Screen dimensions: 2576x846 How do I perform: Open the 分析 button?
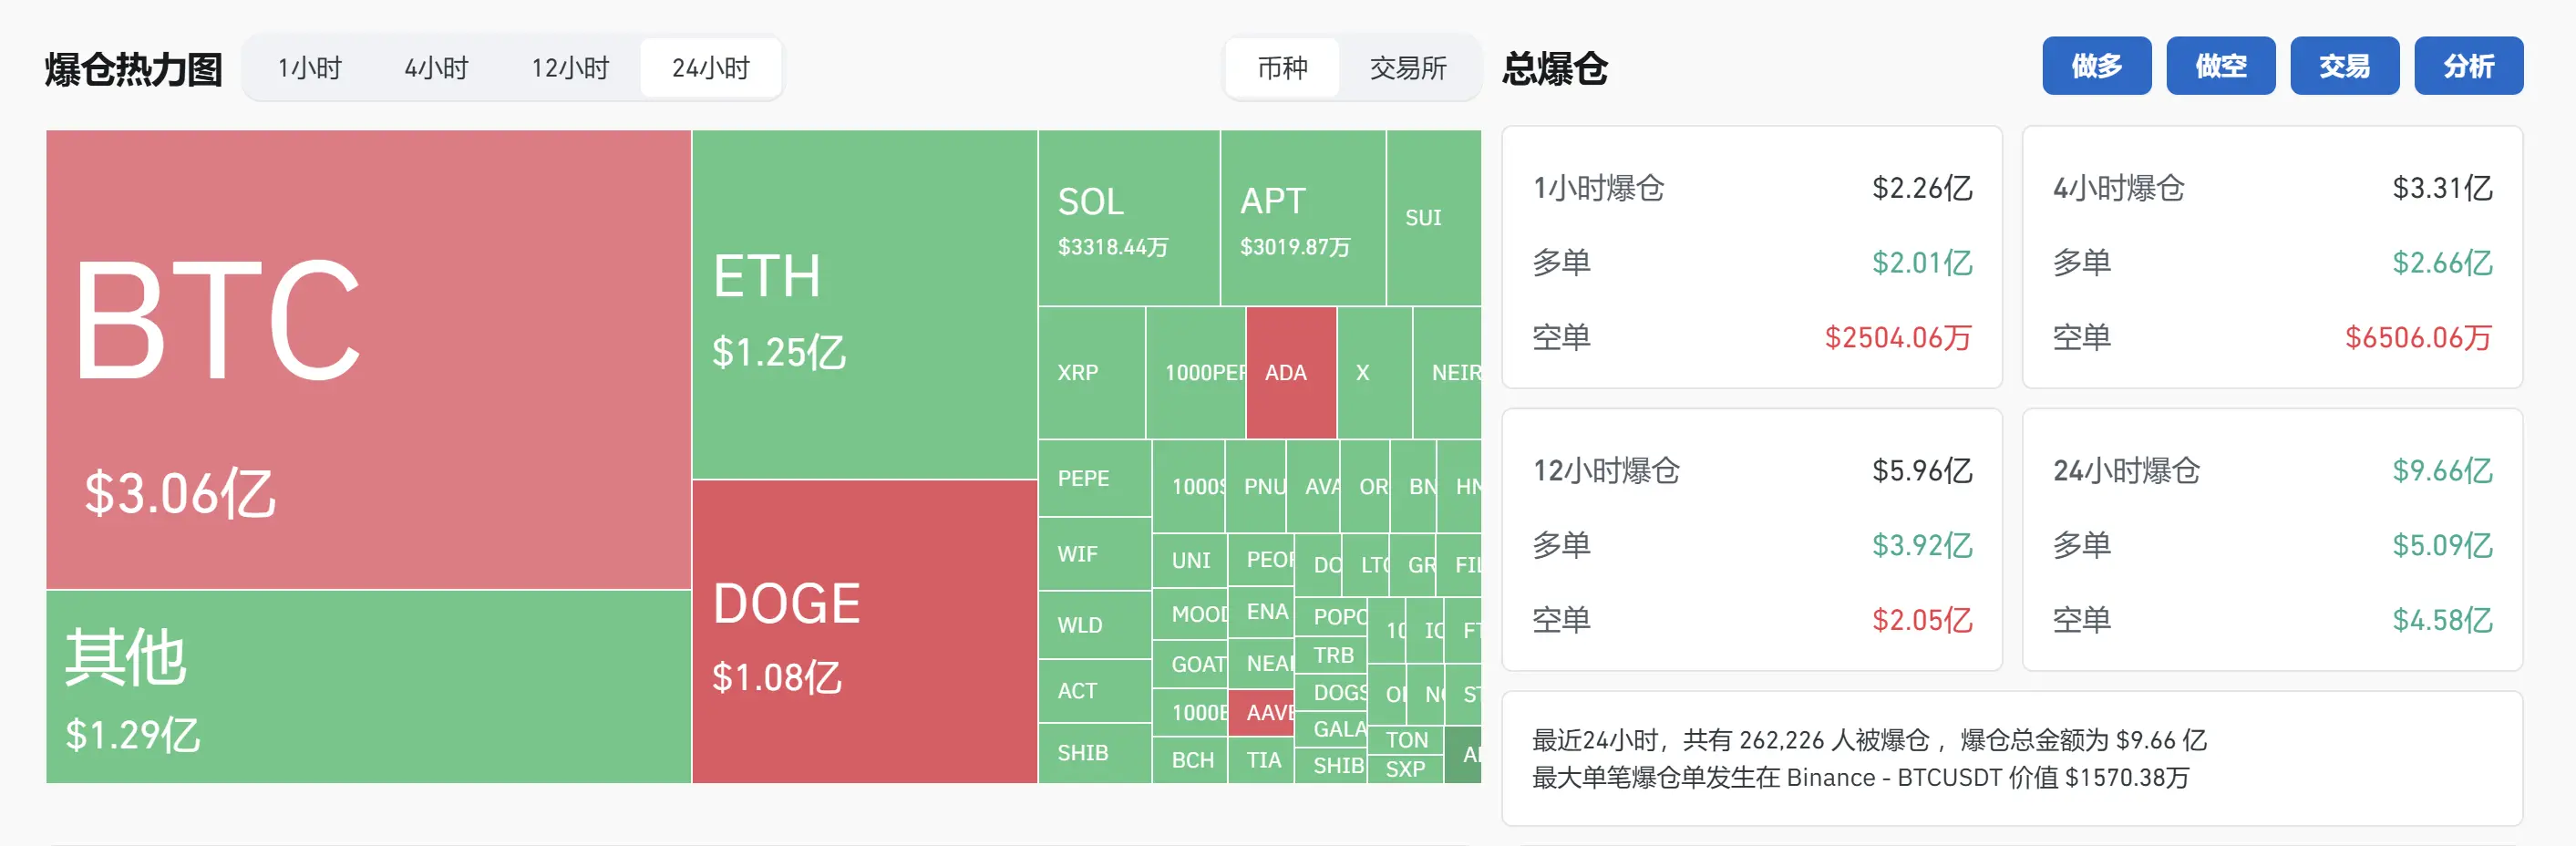pos(2468,66)
